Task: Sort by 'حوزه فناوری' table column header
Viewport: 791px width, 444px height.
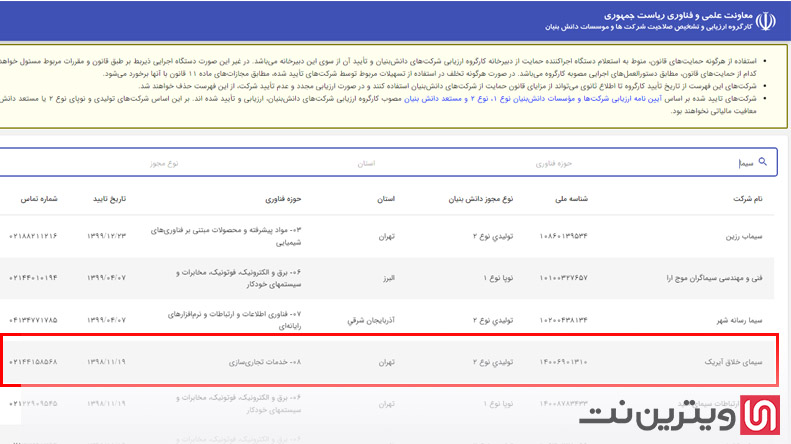Action: click(283, 199)
